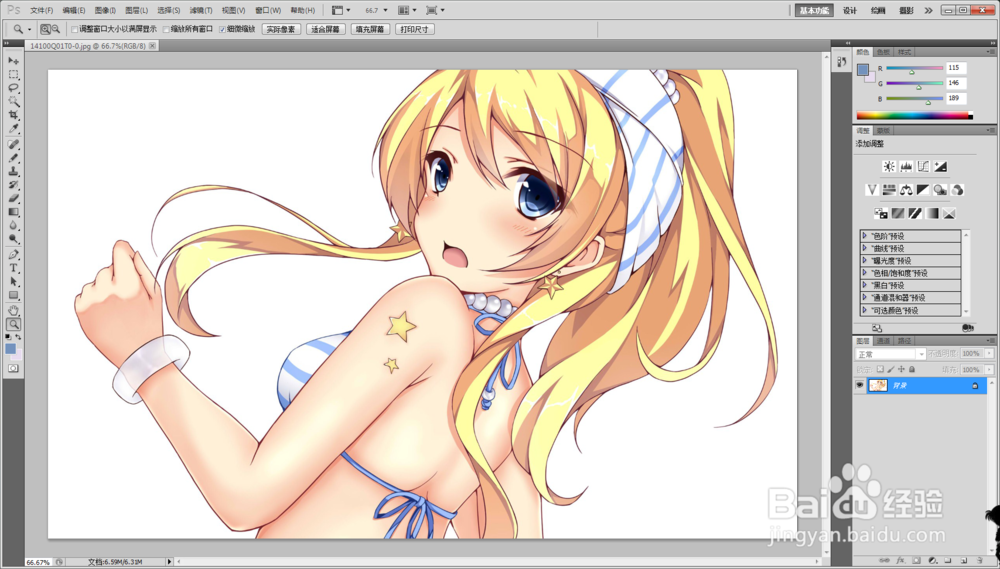Add a Color Balance adjustment

pyautogui.click(x=906, y=190)
